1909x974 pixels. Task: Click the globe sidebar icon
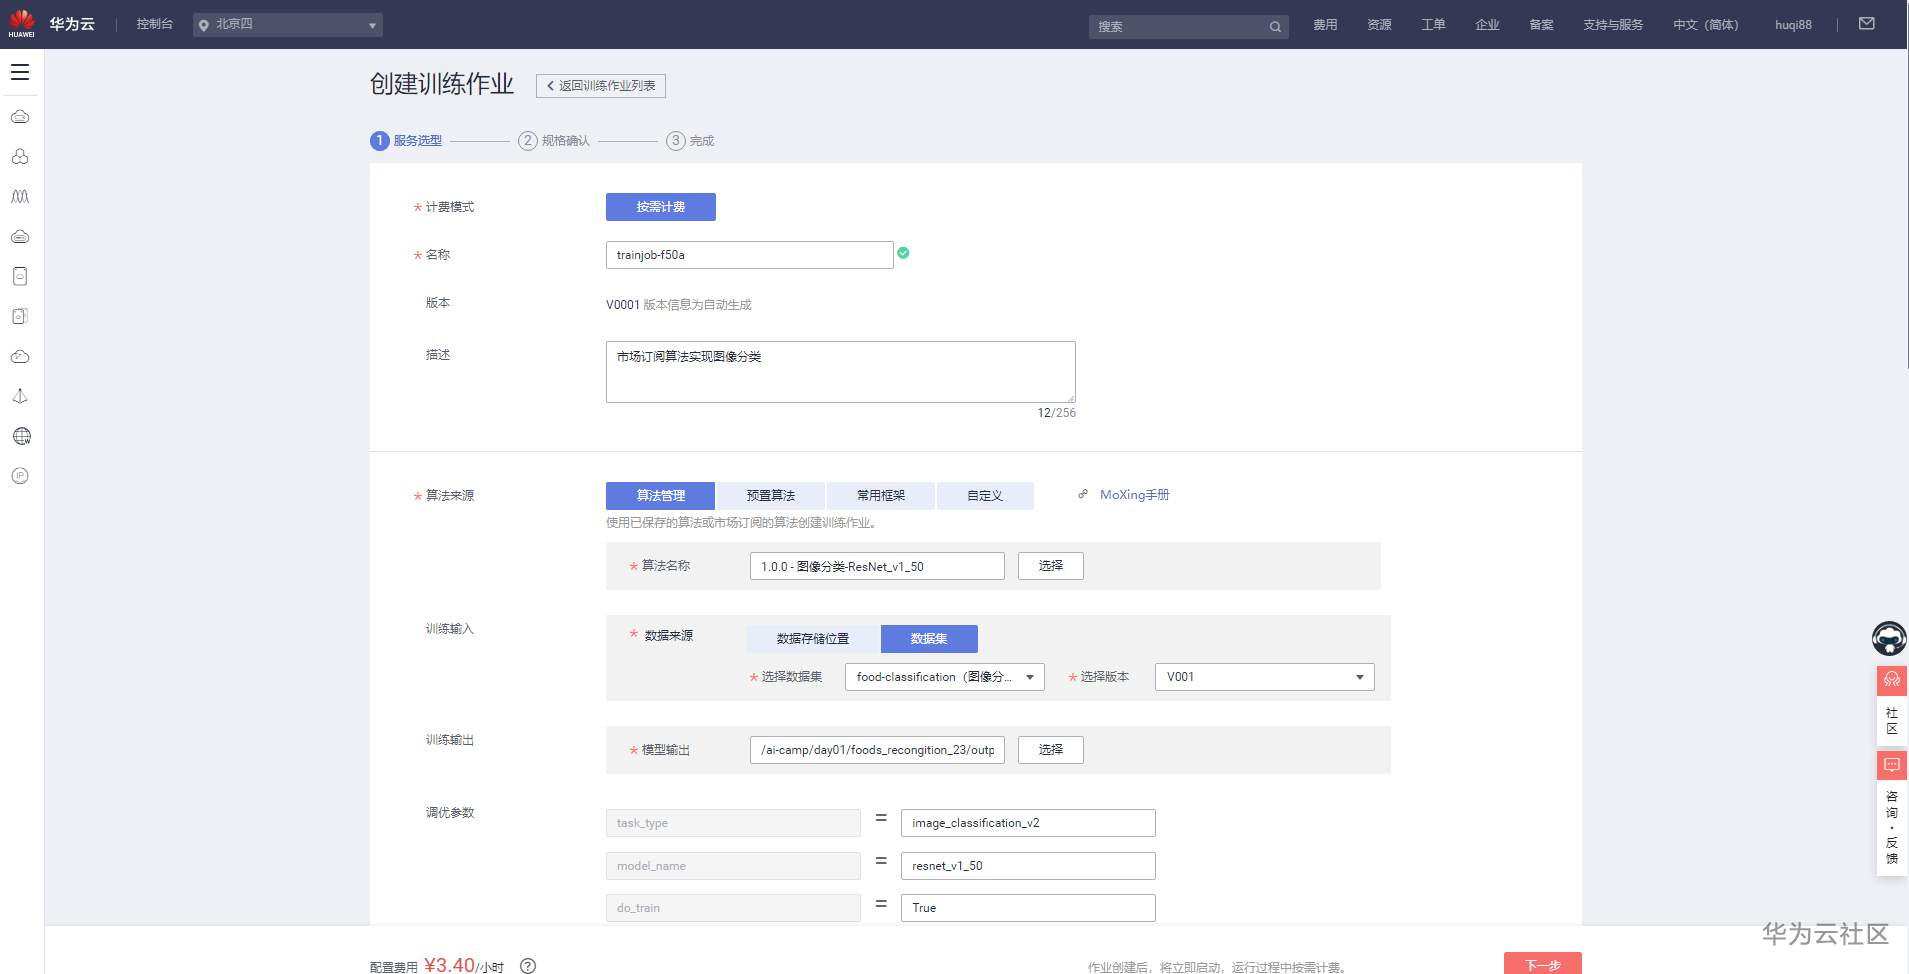[21, 436]
